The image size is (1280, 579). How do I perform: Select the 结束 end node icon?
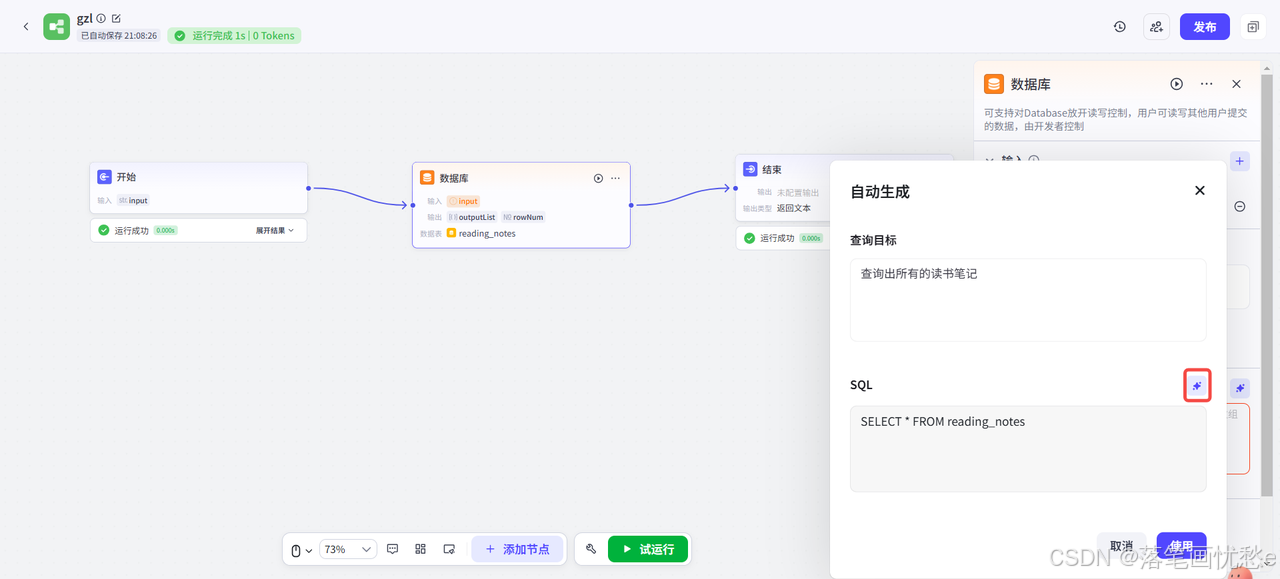point(750,169)
